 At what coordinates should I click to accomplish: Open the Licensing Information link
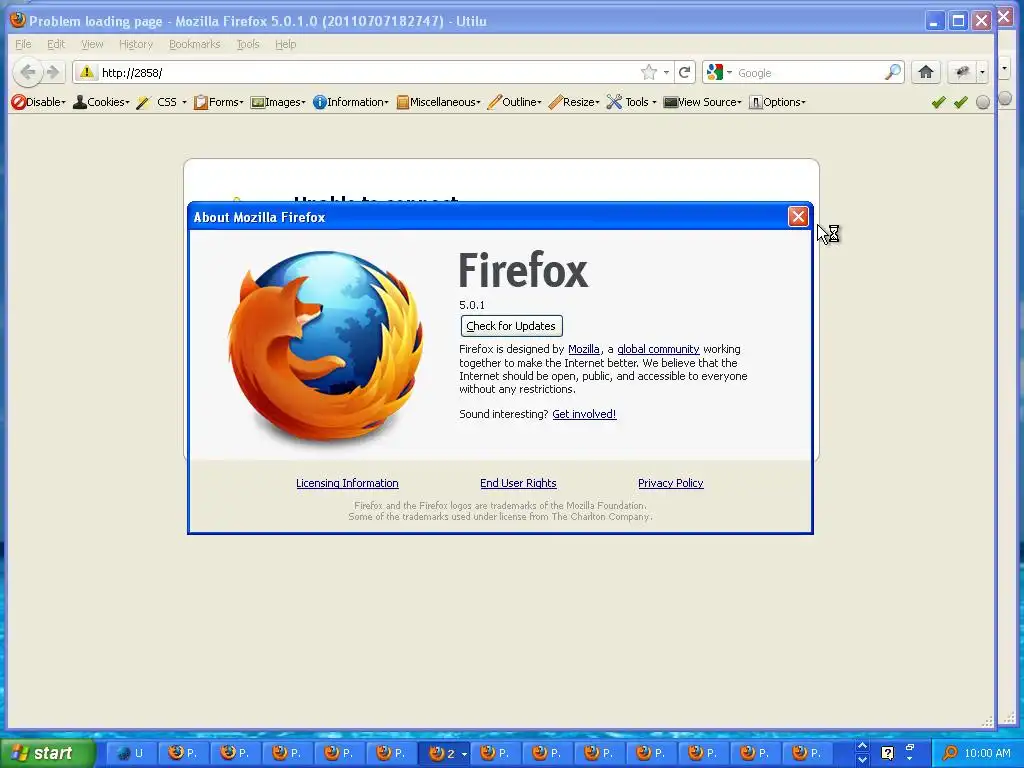(x=347, y=483)
